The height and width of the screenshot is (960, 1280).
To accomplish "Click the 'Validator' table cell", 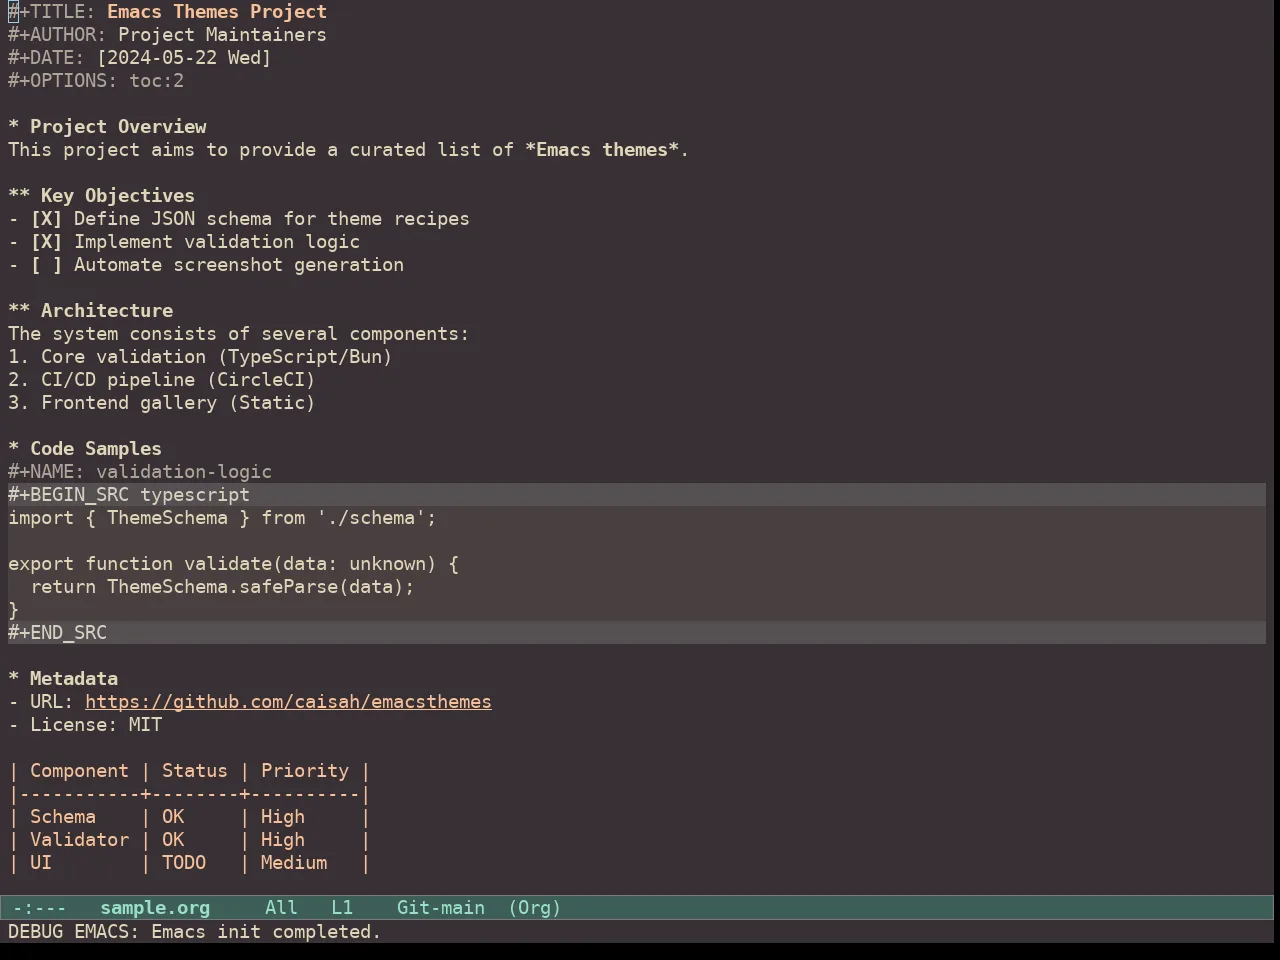I will pyautogui.click(x=79, y=840).
